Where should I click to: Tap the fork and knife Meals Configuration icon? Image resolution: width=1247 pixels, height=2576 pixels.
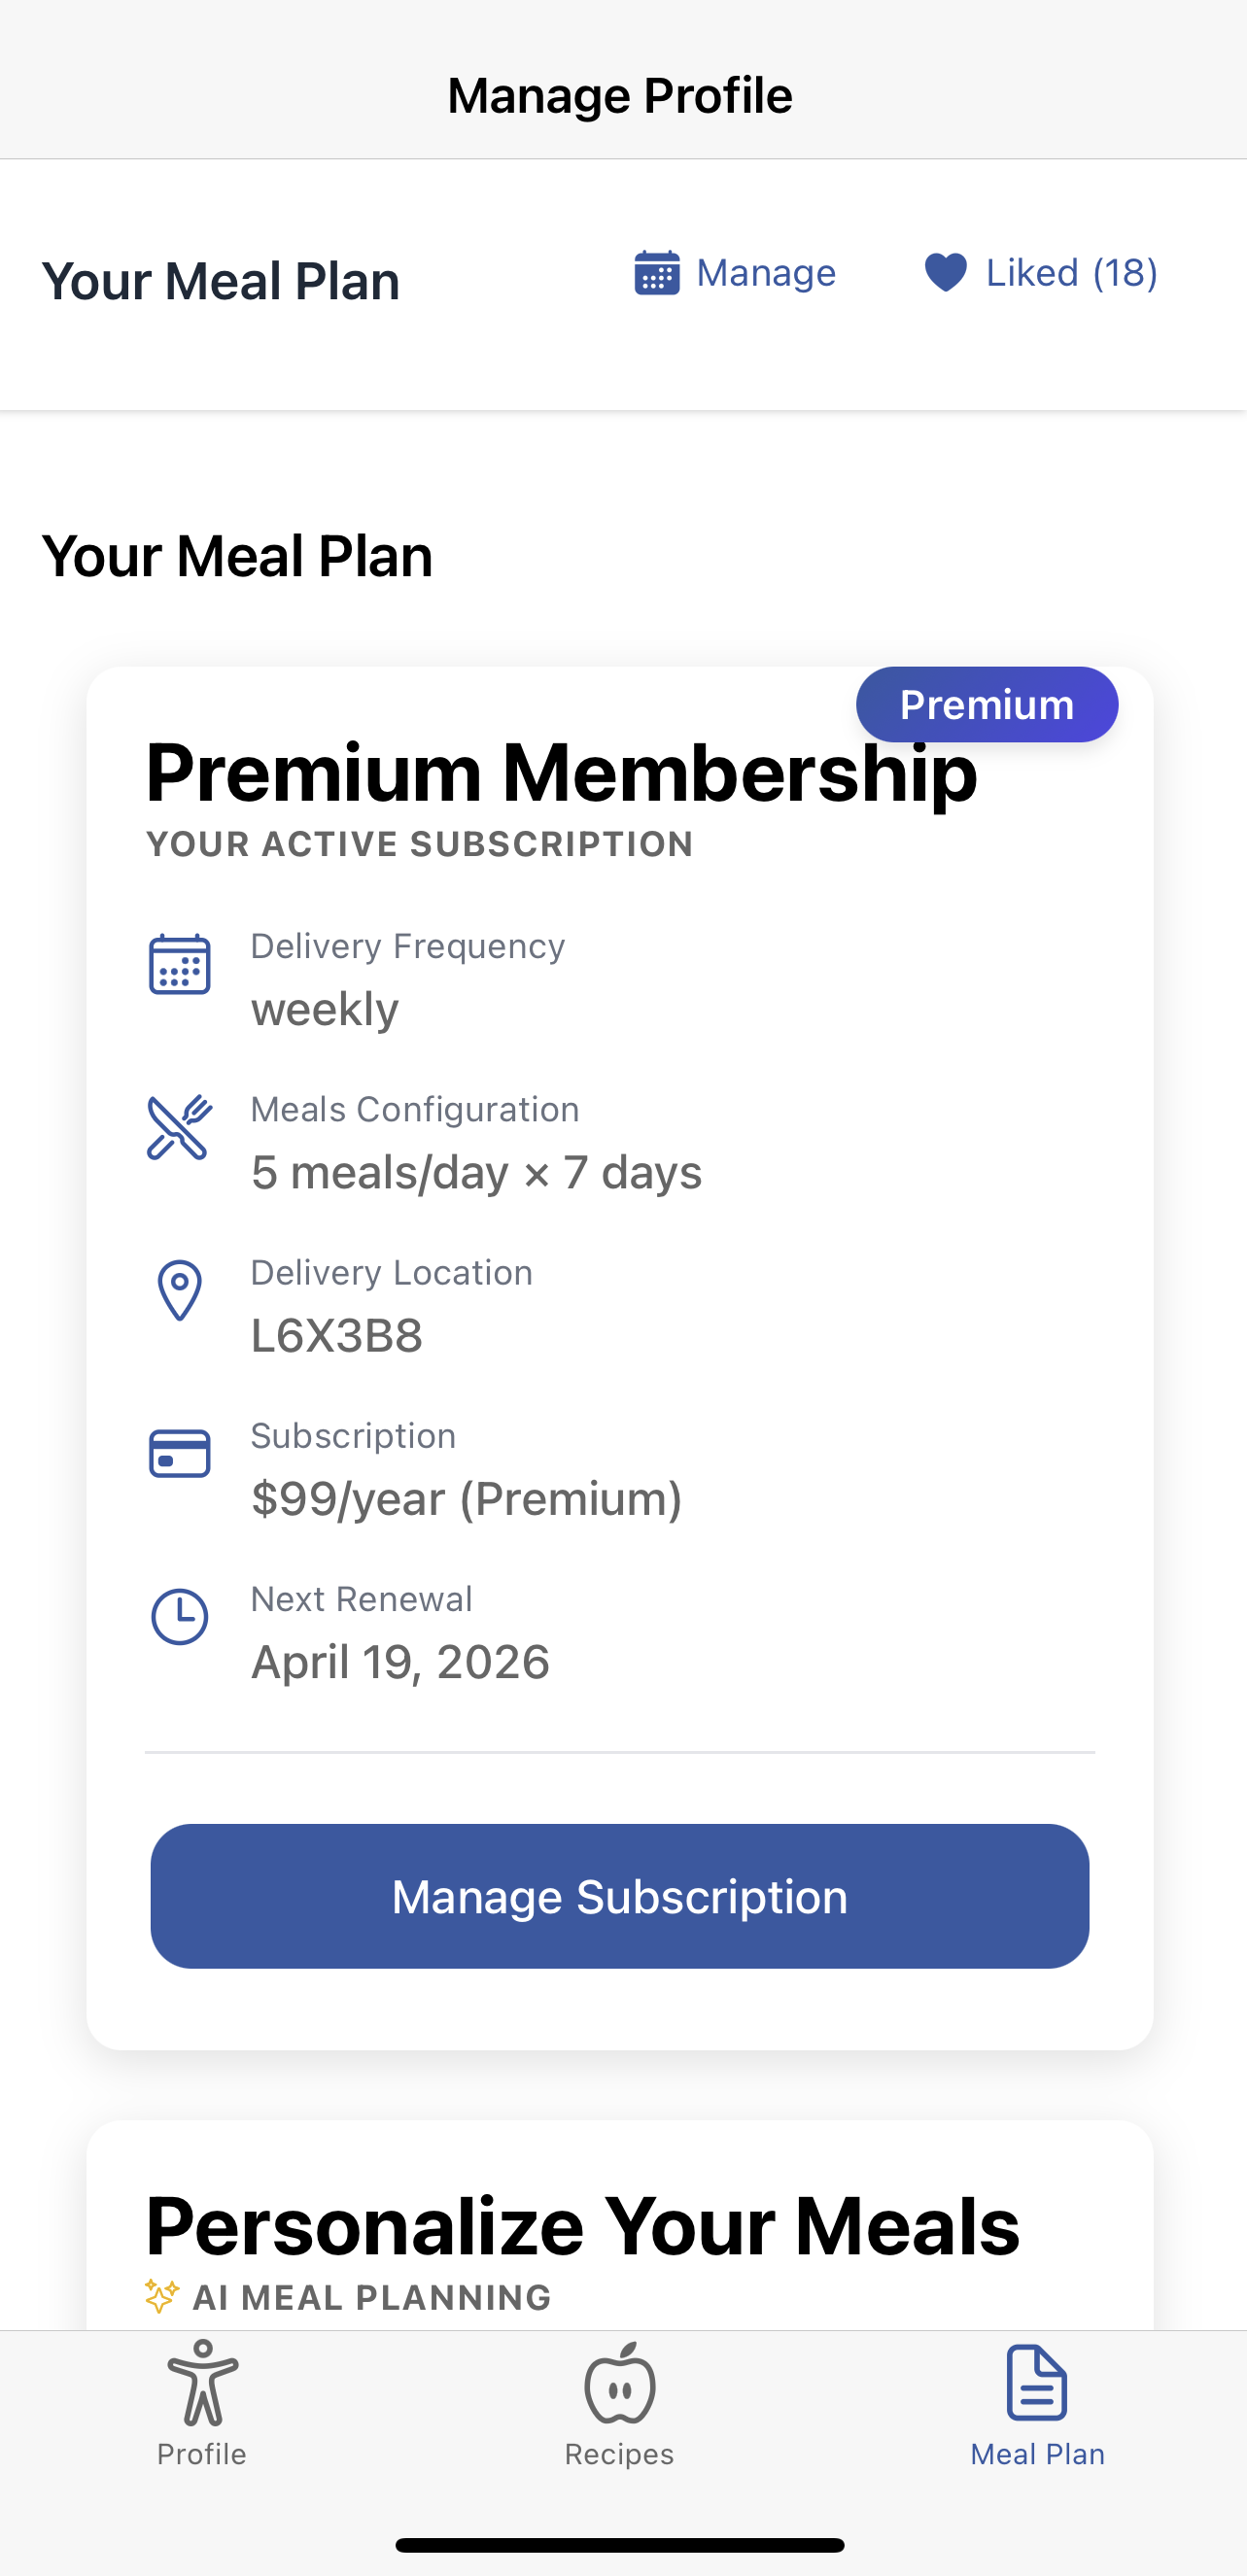tap(180, 1127)
